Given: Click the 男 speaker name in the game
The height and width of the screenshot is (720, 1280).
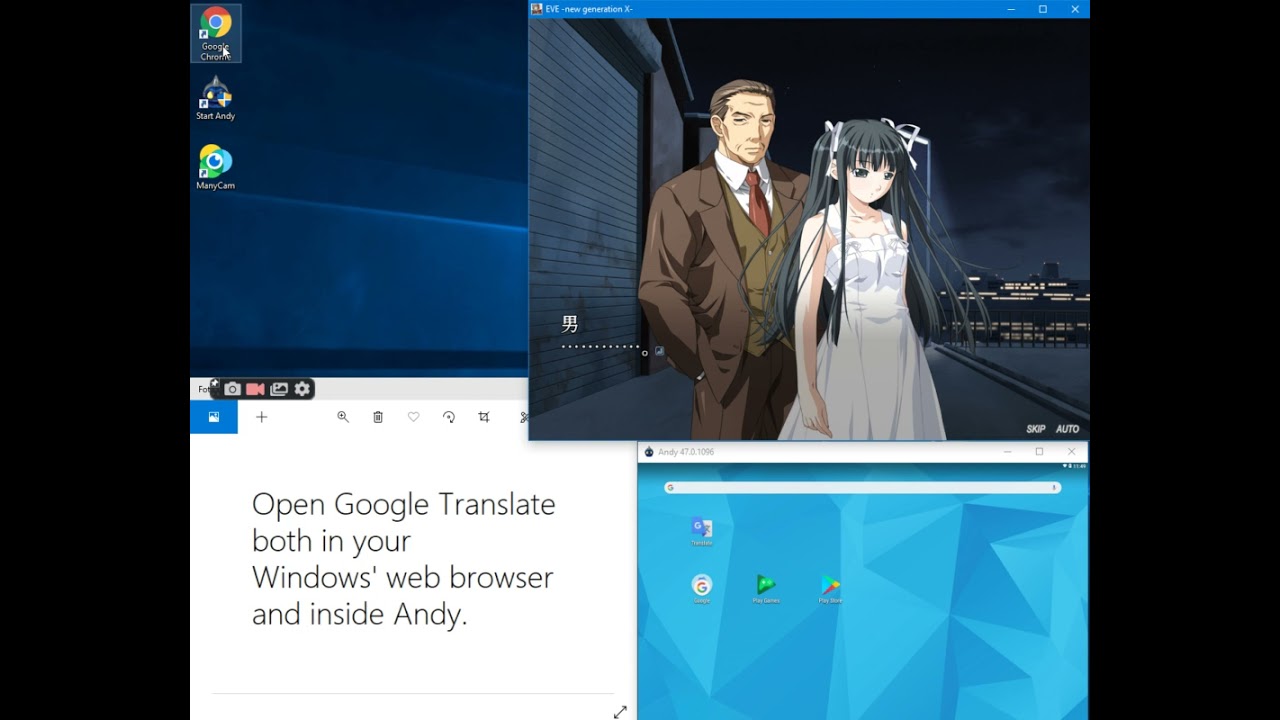Looking at the screenshot, I should (x=570, y=324).
